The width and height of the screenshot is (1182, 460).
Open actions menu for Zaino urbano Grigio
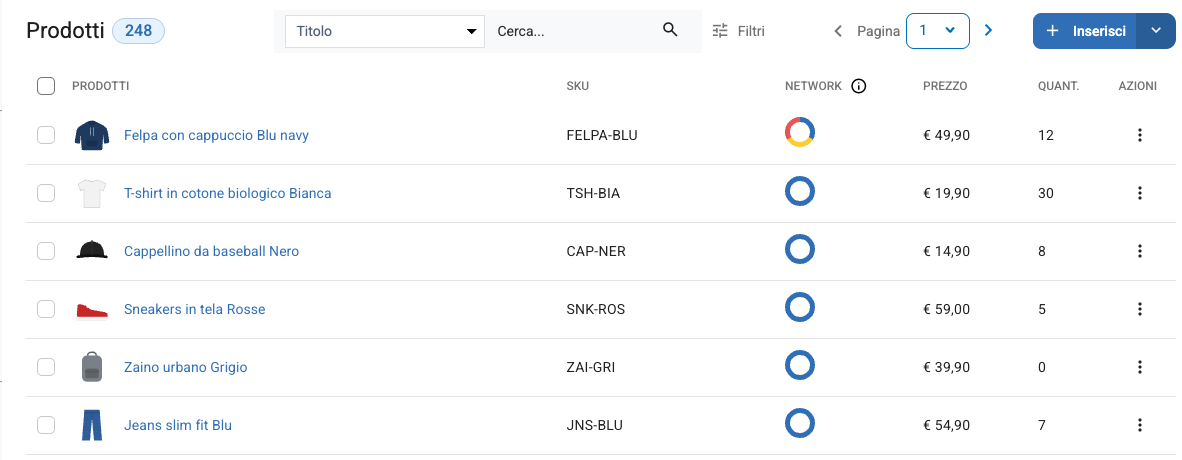[1140, 367]
